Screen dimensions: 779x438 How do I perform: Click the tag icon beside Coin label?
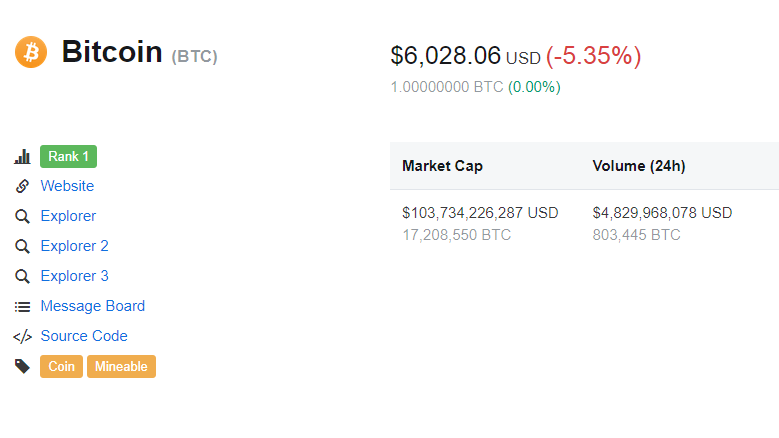[x=22, y=366]
